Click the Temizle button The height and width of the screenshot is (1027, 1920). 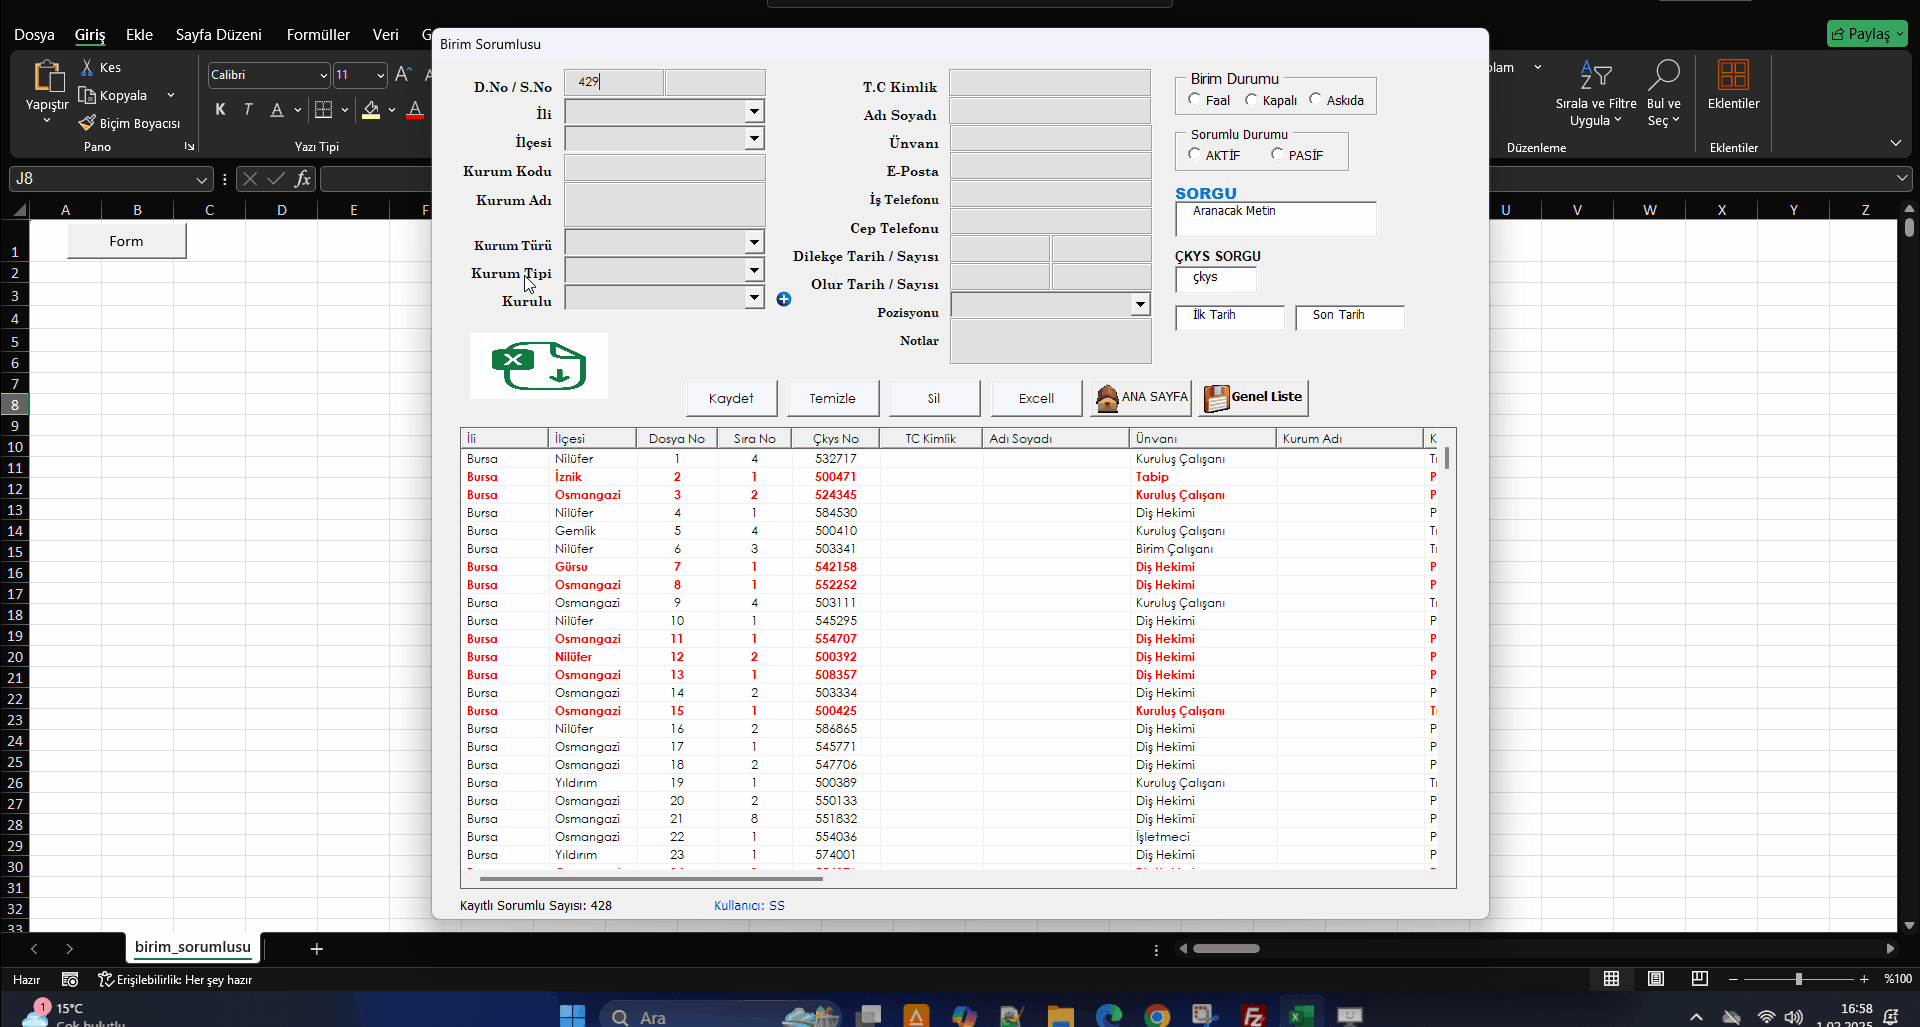(832, 398)
